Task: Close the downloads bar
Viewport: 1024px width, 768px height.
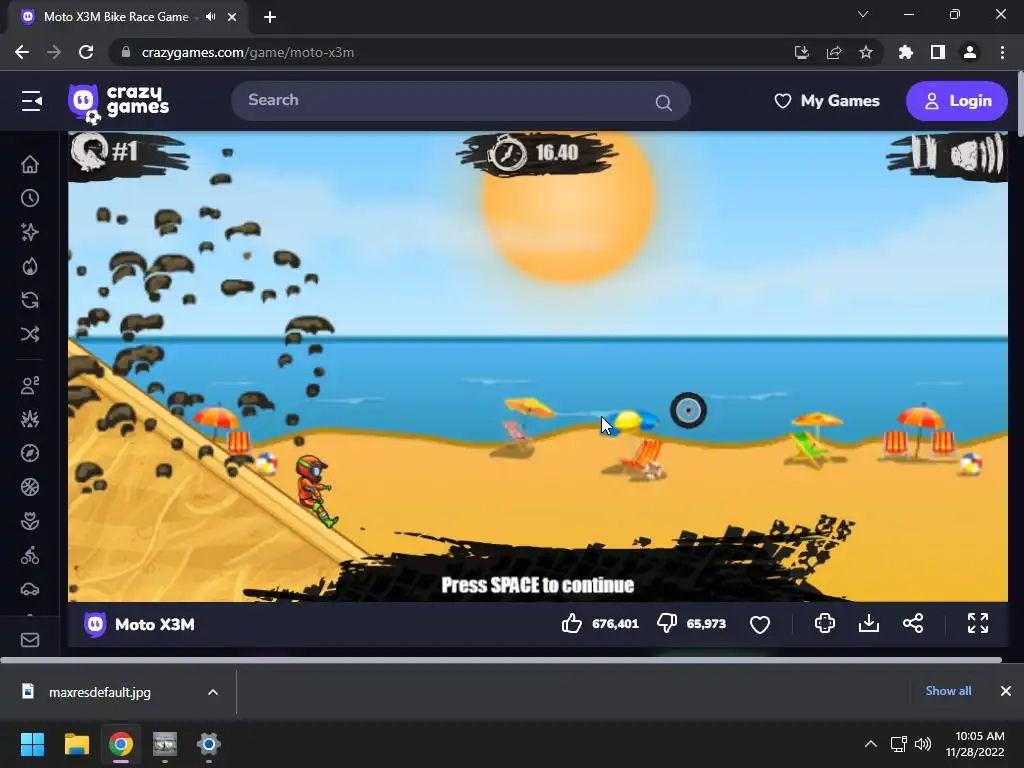Action: point(1006,691)
